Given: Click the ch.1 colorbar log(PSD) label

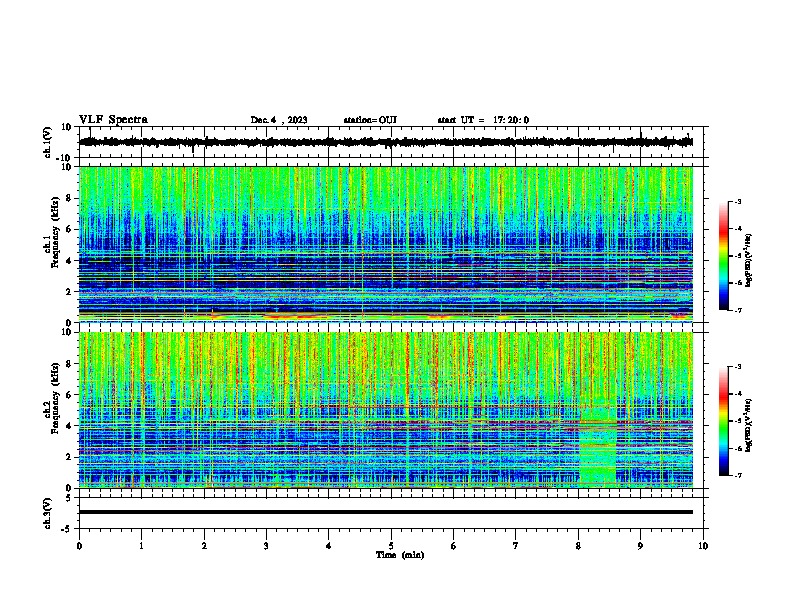Looking at the screenshot, I should coord(748,261).
